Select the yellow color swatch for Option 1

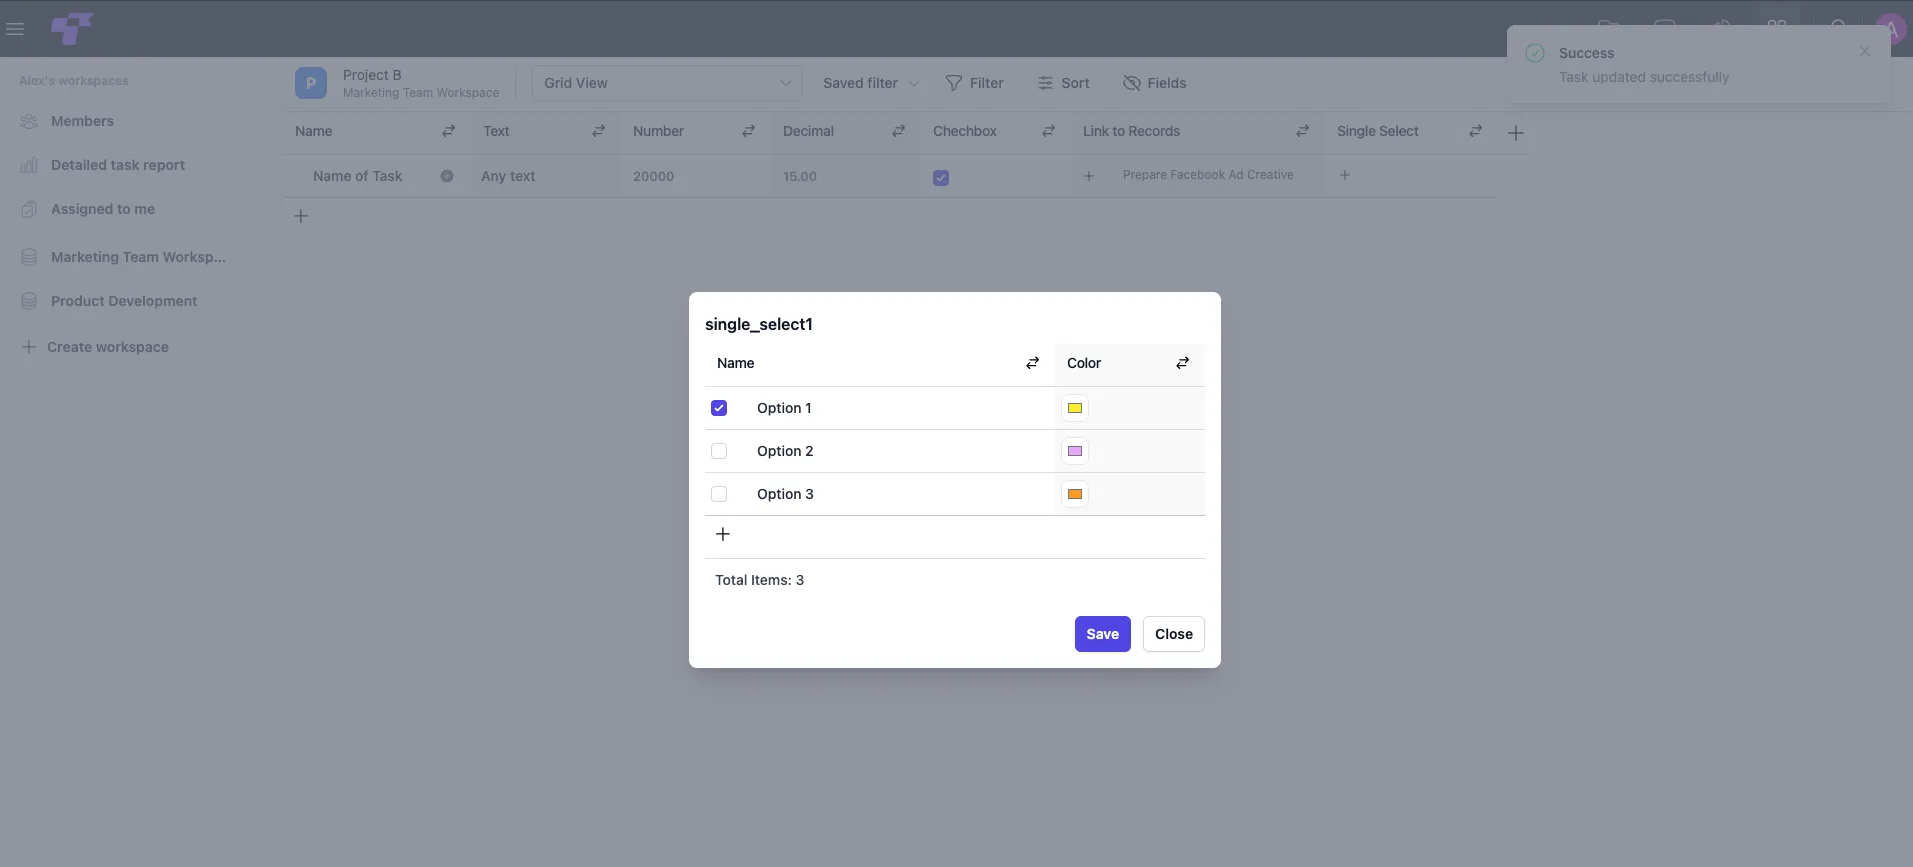(x=1075, y=408)
